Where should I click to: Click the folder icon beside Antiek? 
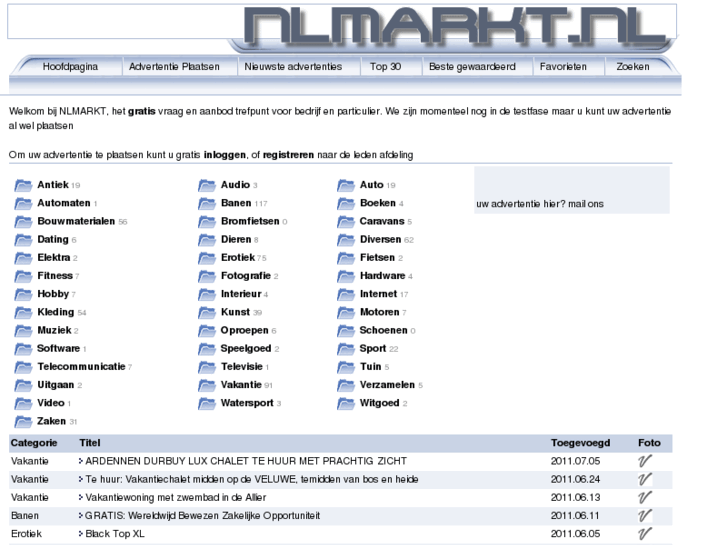[23, 185]
